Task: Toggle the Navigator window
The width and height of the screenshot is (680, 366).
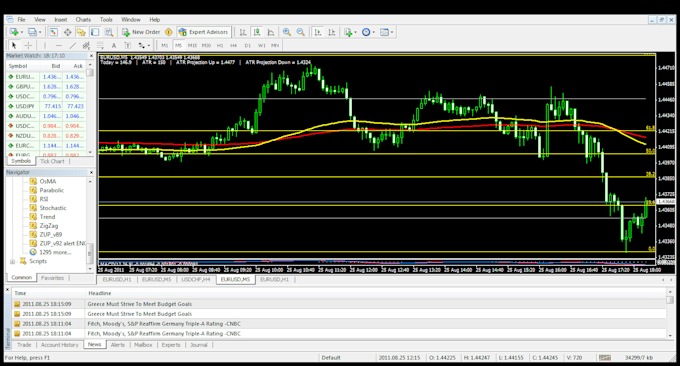Action: [x=81, y=32]
